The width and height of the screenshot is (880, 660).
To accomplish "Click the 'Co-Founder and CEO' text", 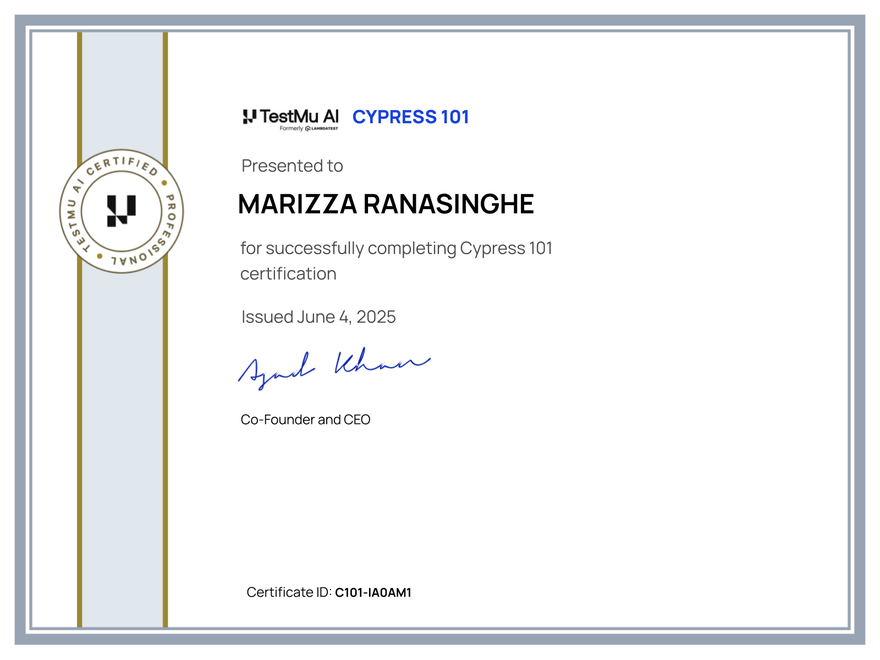I will tap(304, 419).
